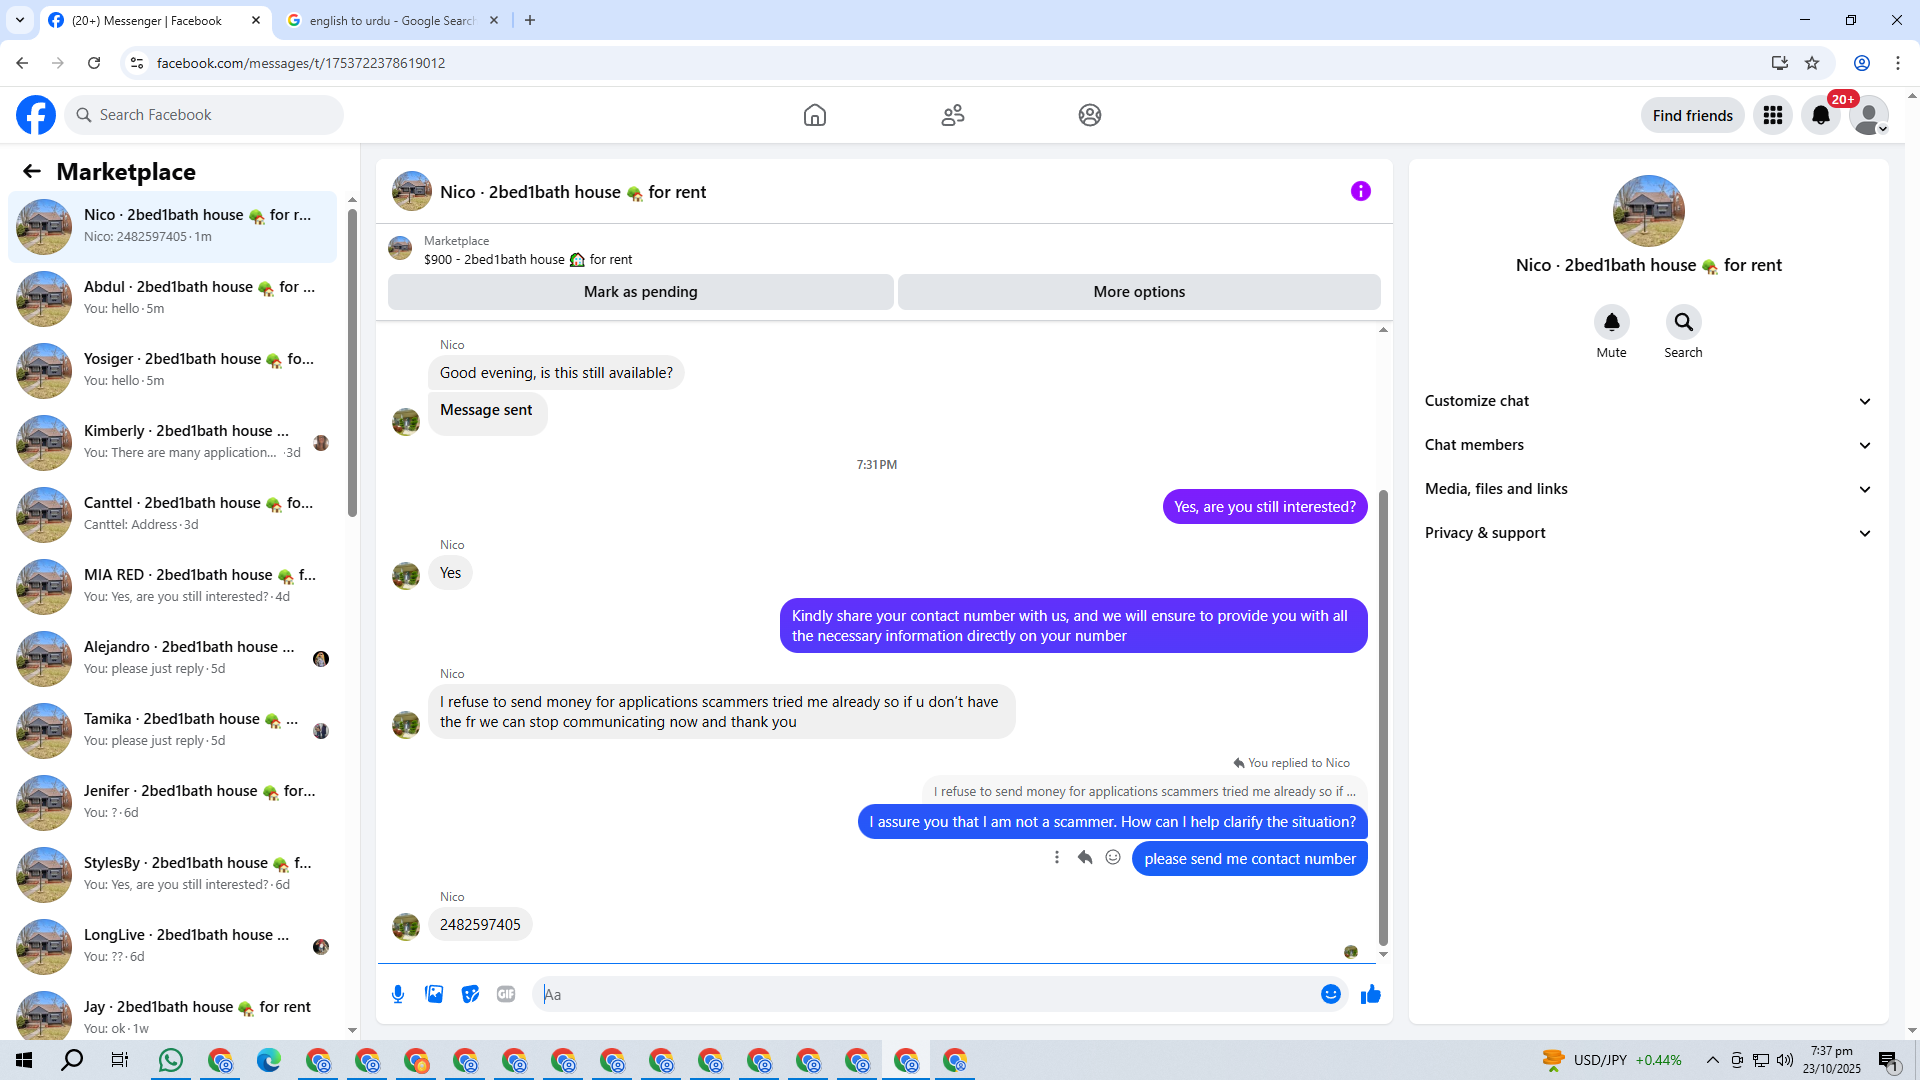The width and height of the screenshot is (1920, 1080).
Task: Open WhatsApp from the taskbar
Action: click(171, 1060)
